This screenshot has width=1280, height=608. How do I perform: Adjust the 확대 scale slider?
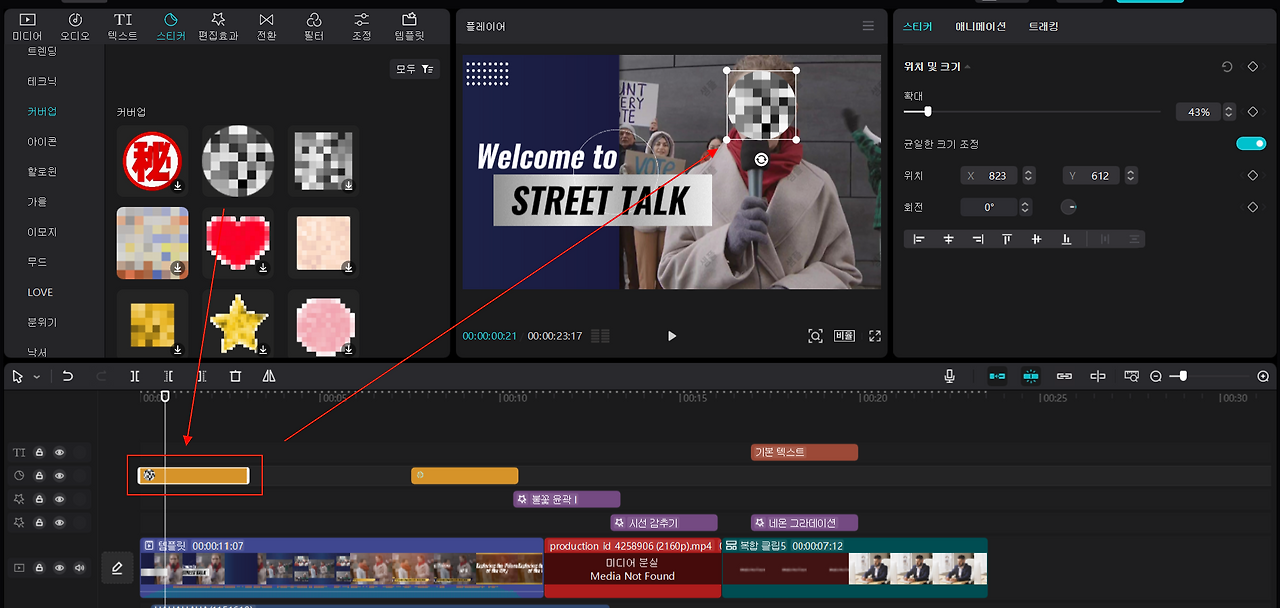click(x=928, y=112)
